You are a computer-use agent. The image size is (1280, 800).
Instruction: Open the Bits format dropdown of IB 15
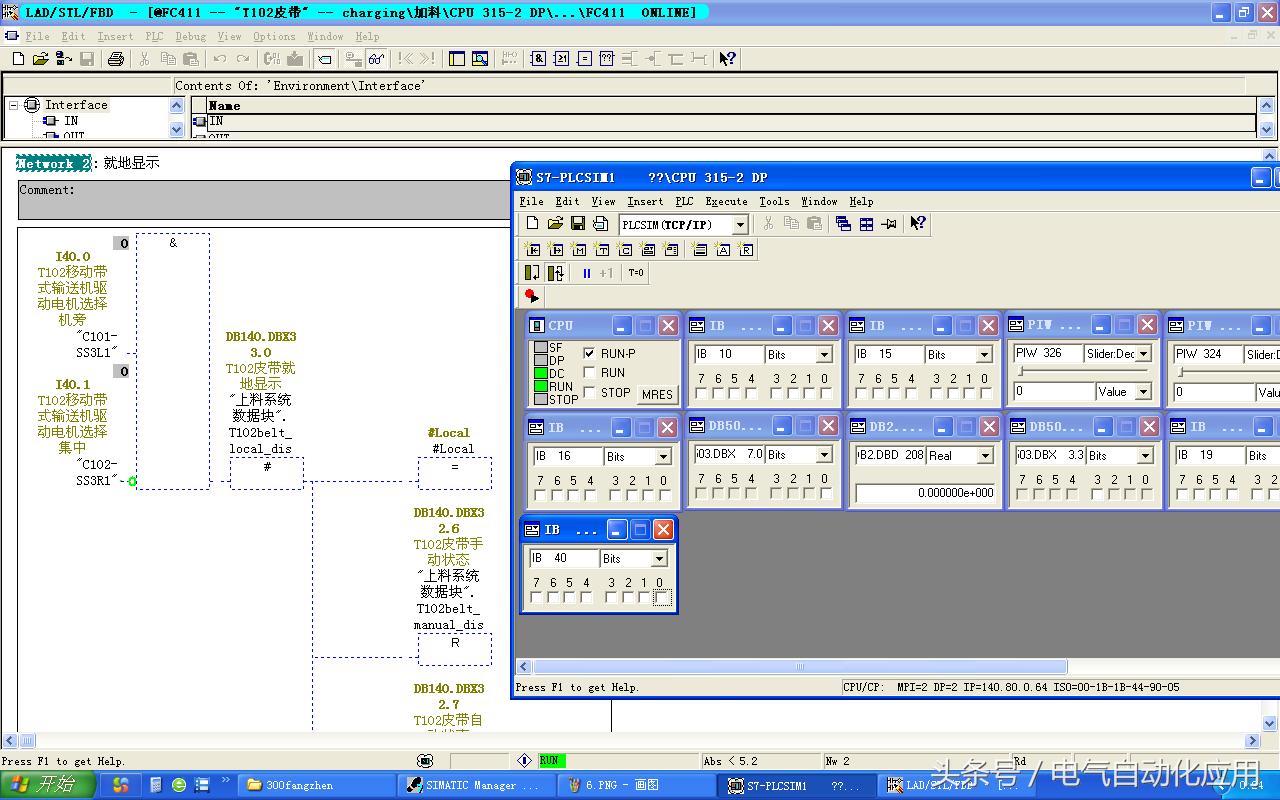point(984,353)
